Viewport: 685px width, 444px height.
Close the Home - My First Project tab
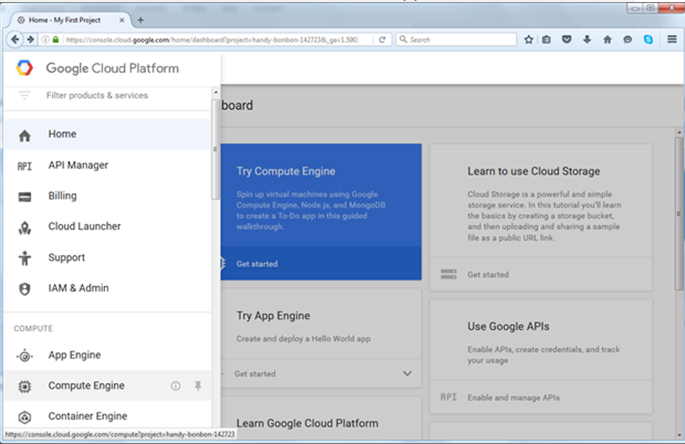pyautogui.click(x=122, y=20)
